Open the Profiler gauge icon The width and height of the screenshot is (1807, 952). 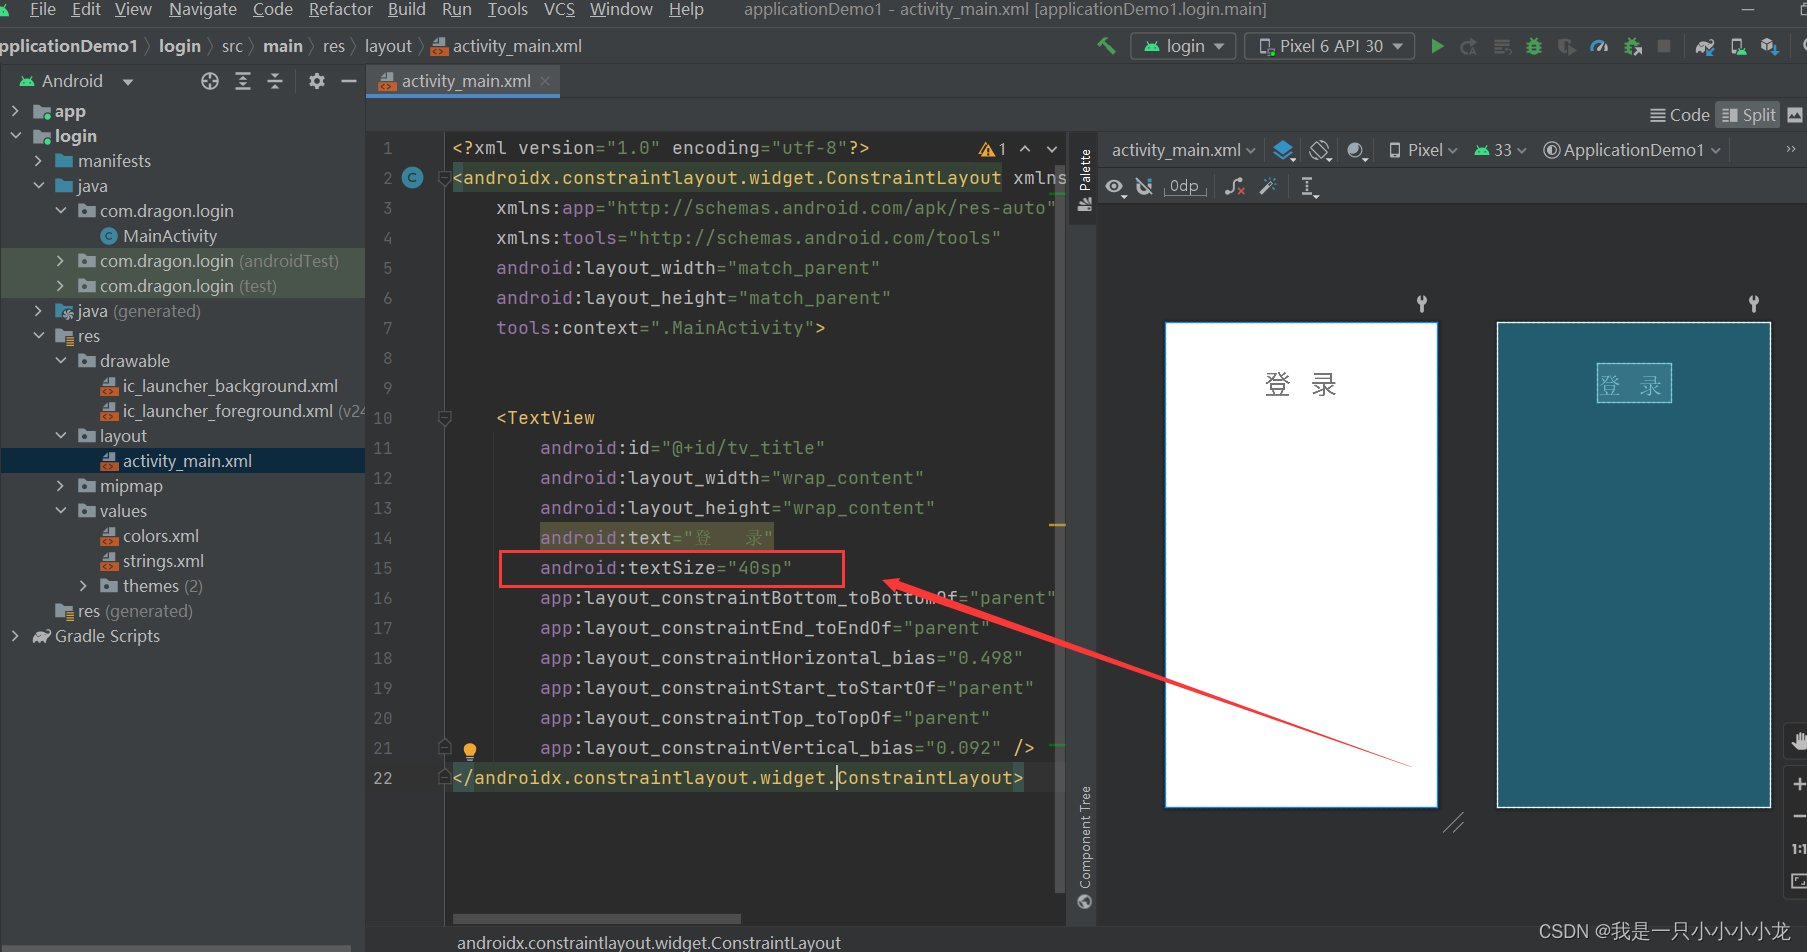(x=1599, y=46)
